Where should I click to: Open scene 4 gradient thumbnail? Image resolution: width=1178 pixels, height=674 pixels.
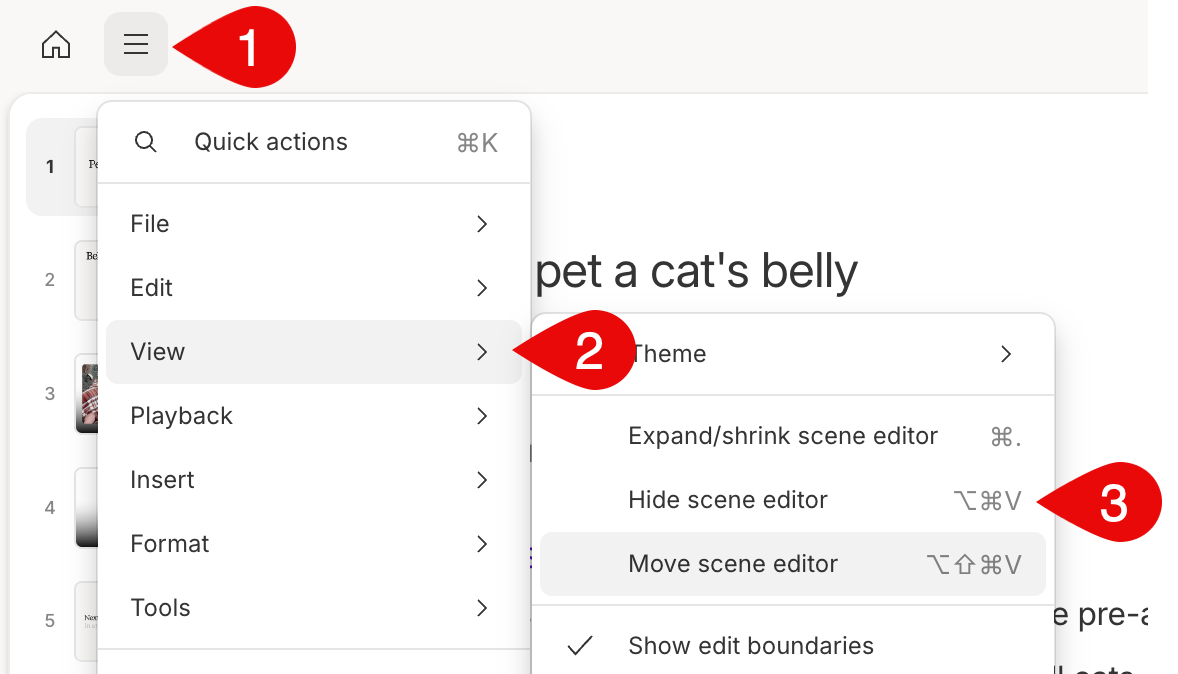click(86, 507)
